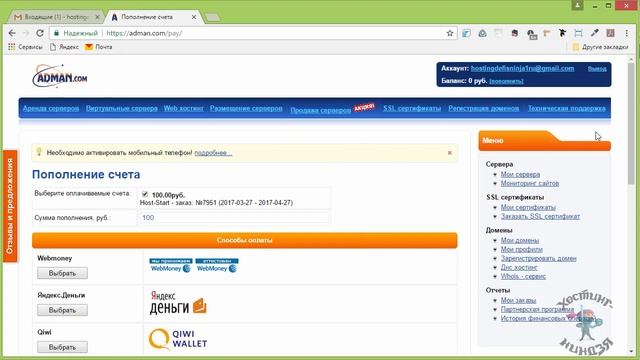640x360 pixels.
Task: Reload the page with the refresh icon
Action: point(40,33)
